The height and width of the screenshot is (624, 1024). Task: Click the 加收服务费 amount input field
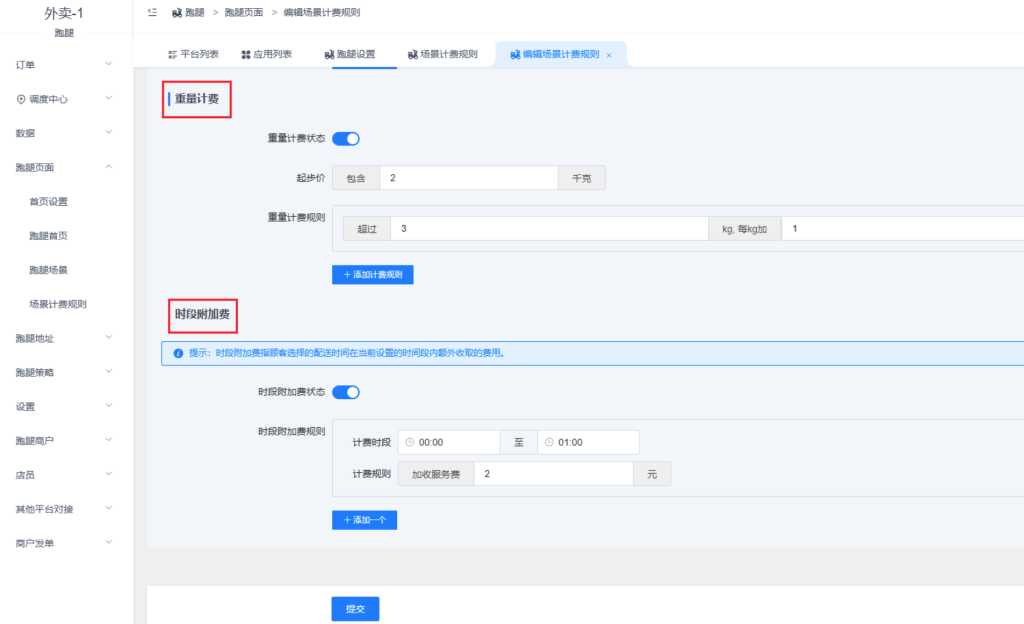(x=553, y=474)
